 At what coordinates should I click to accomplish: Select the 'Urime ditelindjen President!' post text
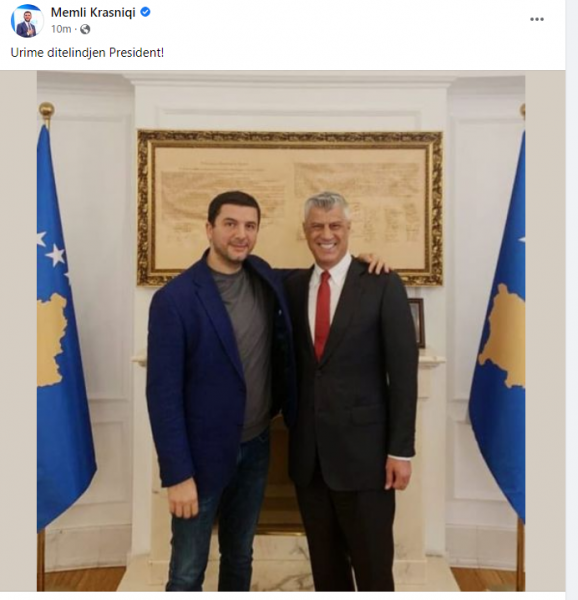(x=87, y=52)
